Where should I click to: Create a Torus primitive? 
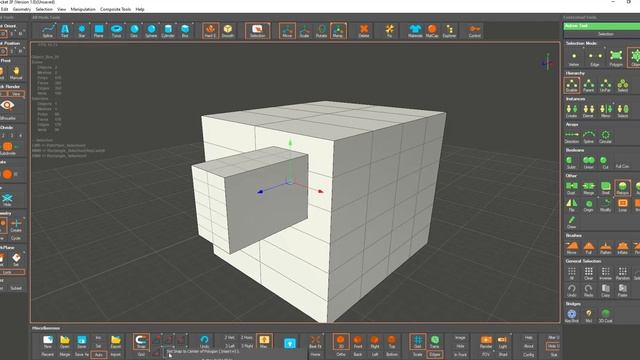(x=117, y=31)
